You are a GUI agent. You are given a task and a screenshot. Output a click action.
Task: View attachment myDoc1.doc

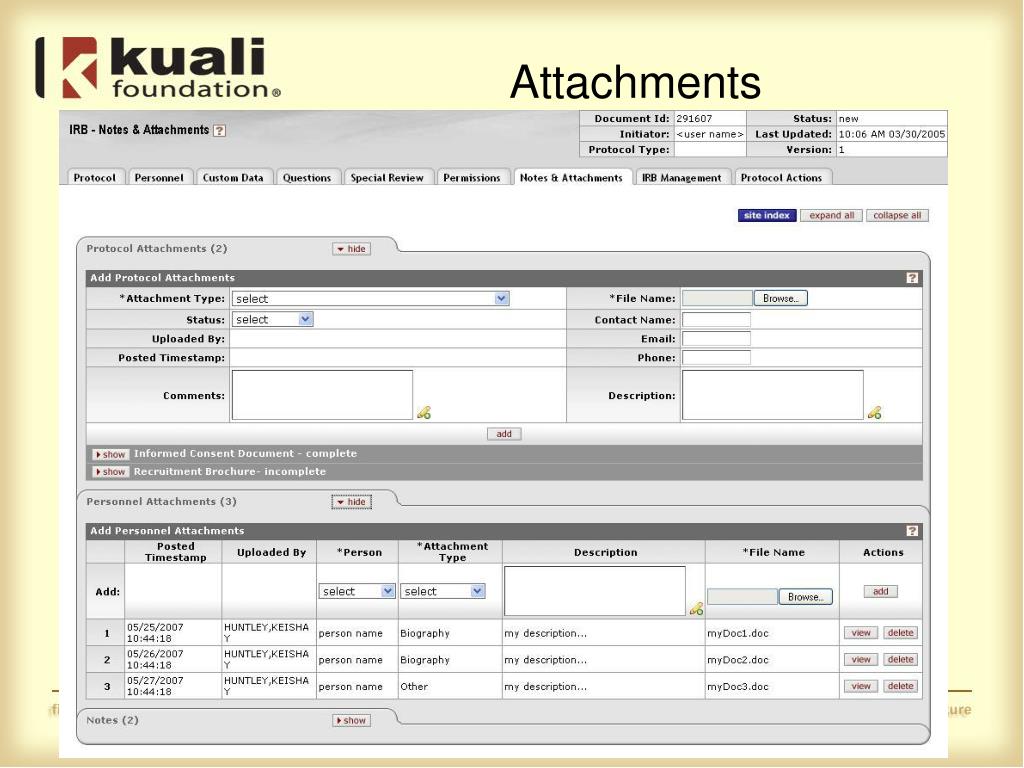pyautogui.click(x=861, y=633)
